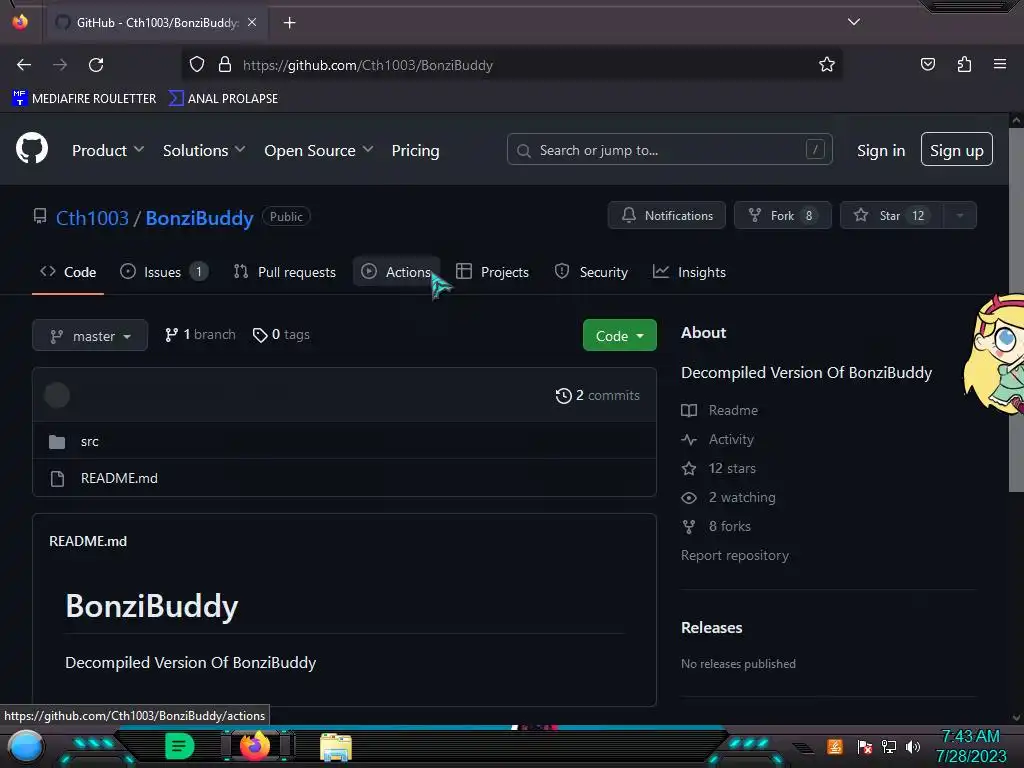Click the Notifications bell button
The width and height of the screenshot is (1024, 768).
point(666,216)
